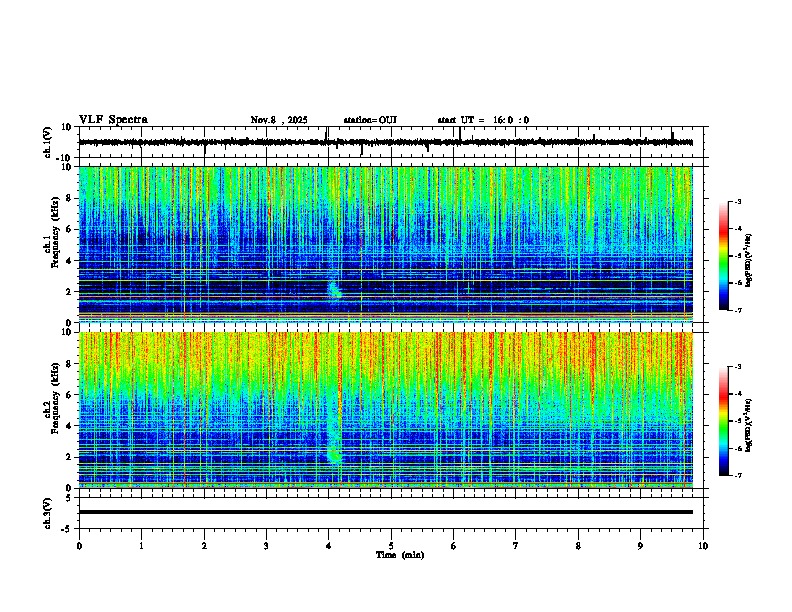Click the "ch.2 Frequency (kHz)" axis label
792x612 pixels.
52,398
